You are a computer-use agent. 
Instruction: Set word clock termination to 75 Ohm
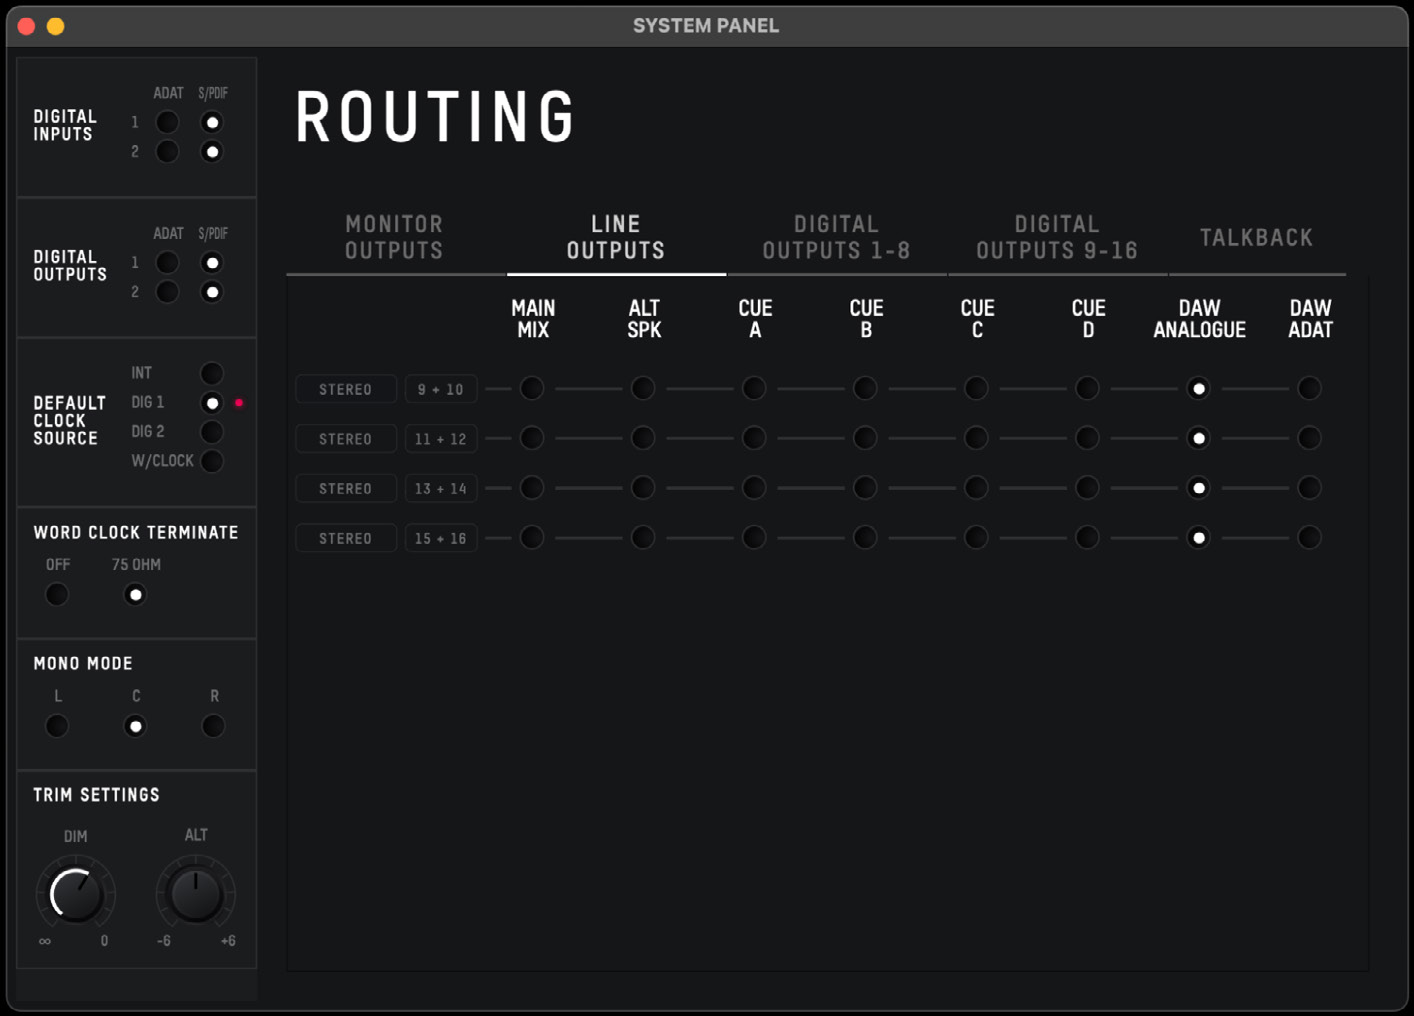(135, 595)
